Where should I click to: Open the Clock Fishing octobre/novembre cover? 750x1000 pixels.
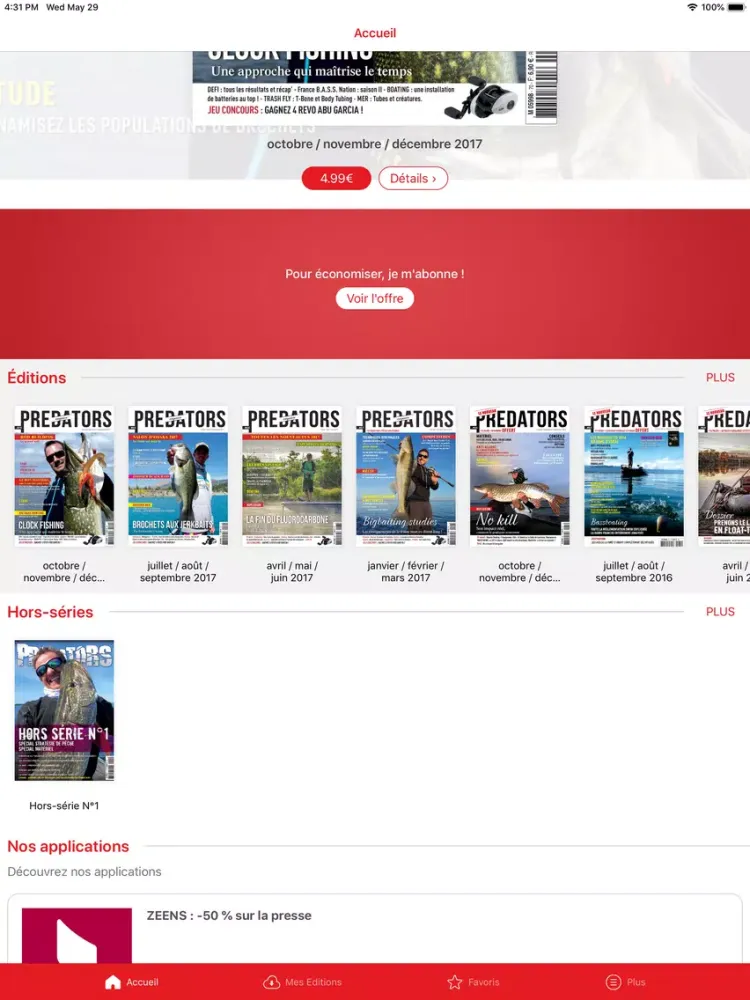point(64,476)
